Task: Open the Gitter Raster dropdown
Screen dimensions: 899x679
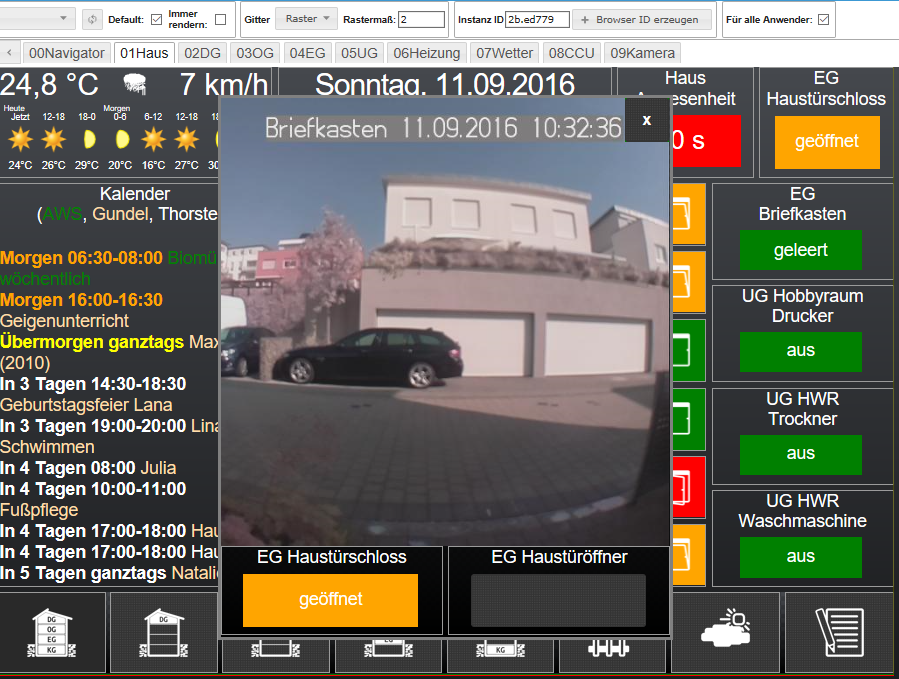Action: [307, 19]
